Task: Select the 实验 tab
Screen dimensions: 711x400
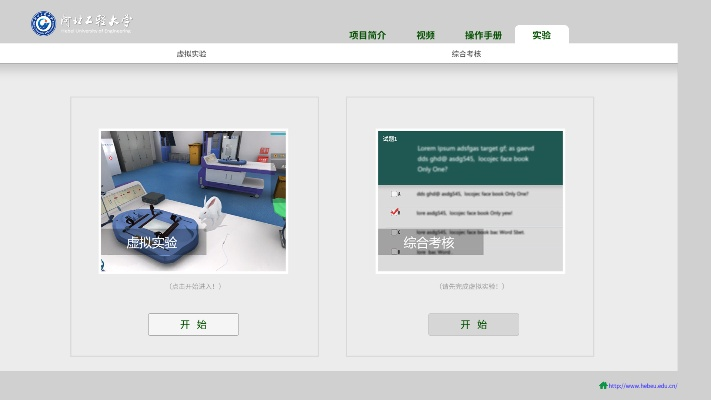Action: click(x=541, y=35)
